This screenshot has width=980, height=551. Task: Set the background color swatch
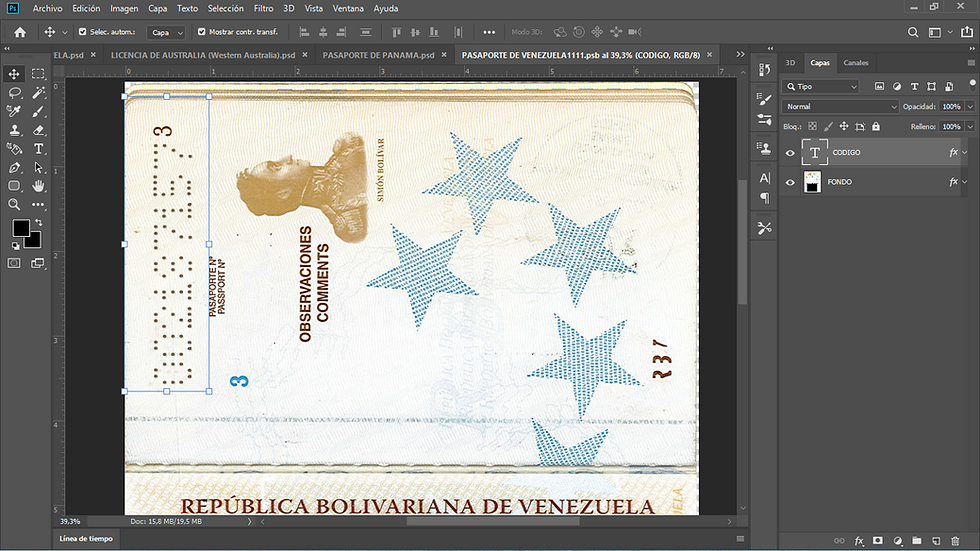(x=34, y=241)
